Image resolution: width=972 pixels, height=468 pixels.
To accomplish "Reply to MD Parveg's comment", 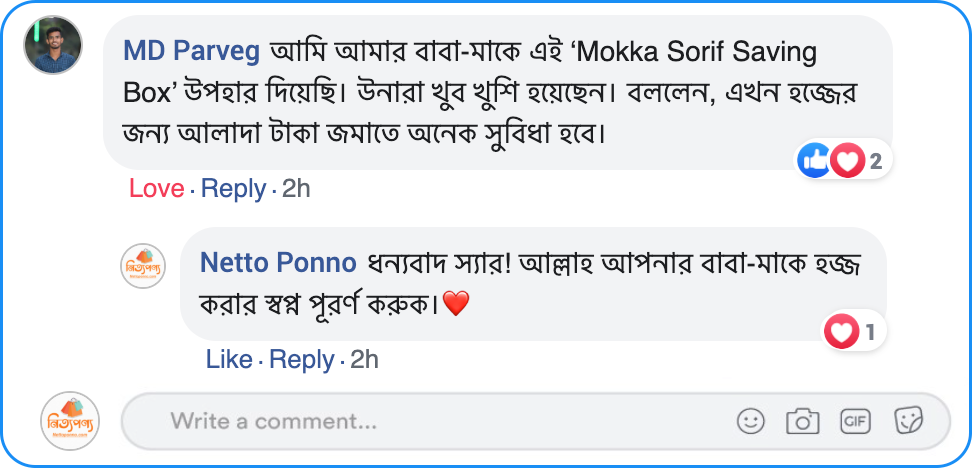I will 234,188.
